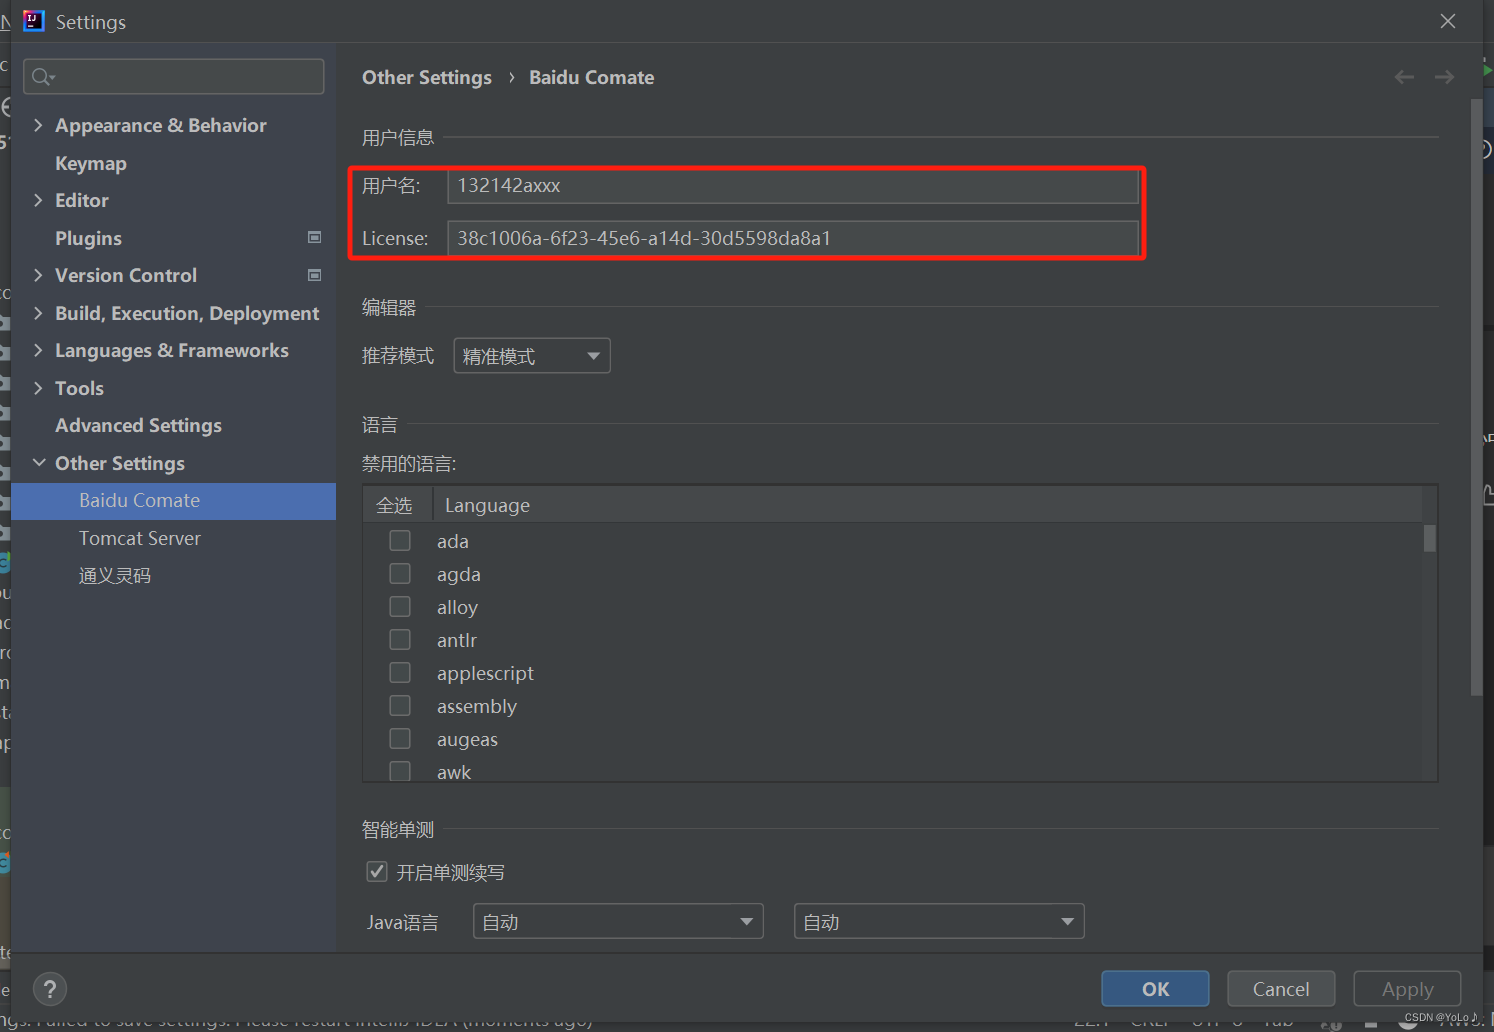Tick the alloy language checkbox
The image size is (1494, 1032).
click(x=400, y=606)
